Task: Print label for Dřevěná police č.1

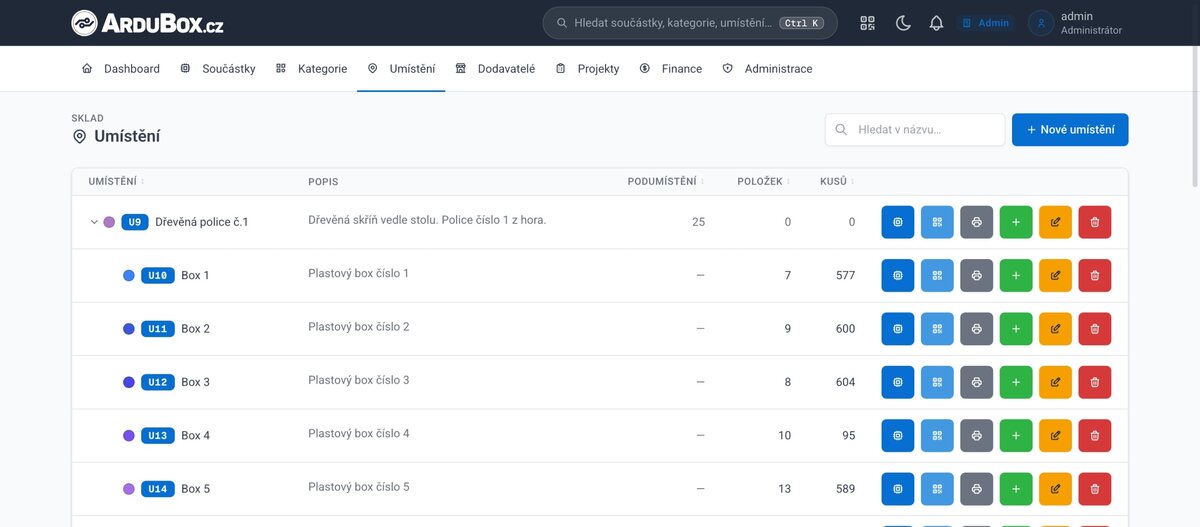Action: coord(977,222)
